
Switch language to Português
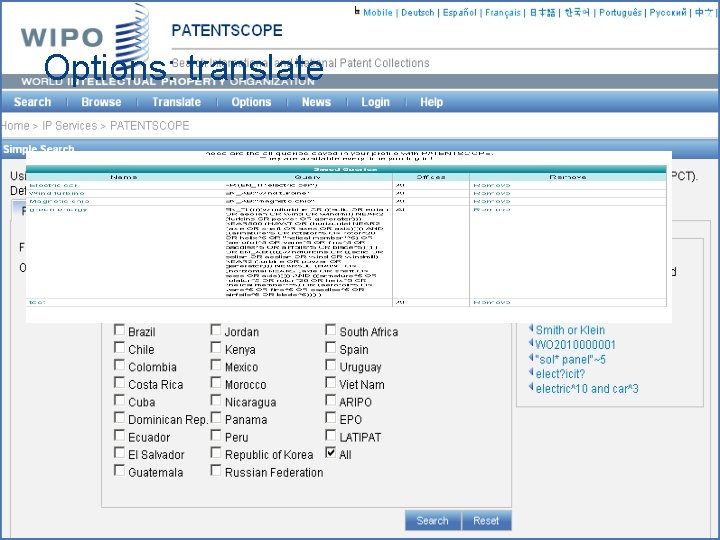coord(620,13)
